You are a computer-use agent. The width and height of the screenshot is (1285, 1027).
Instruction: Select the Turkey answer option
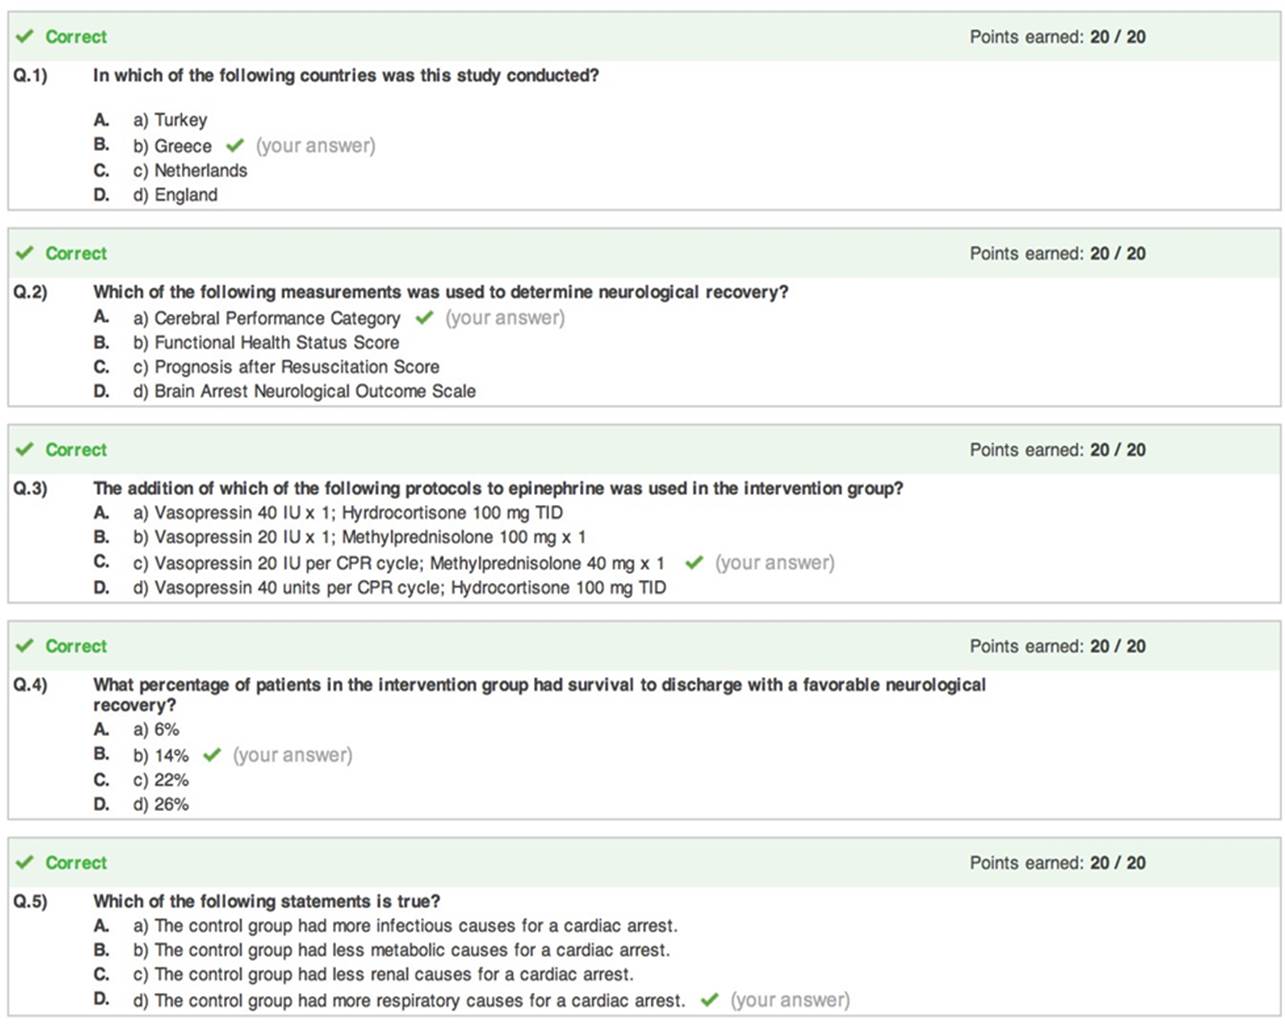[x=170, y=120]
